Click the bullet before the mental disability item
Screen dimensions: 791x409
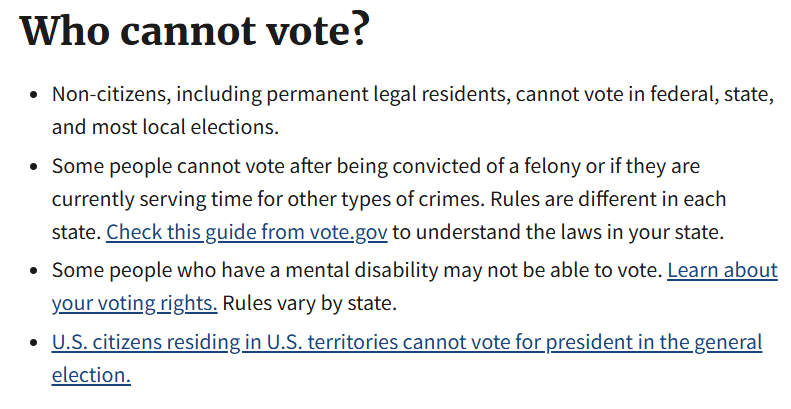click(34, 271)
